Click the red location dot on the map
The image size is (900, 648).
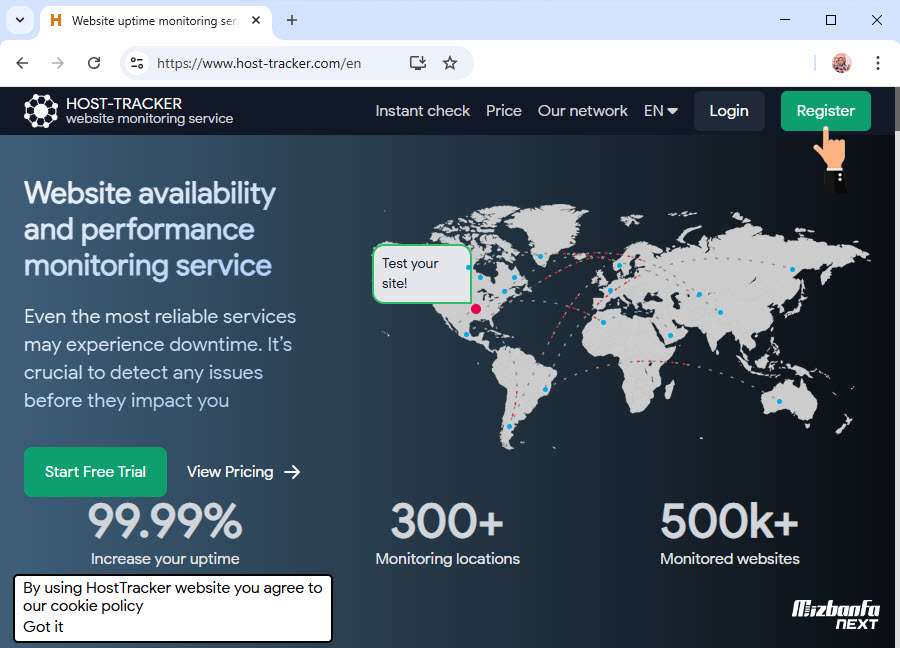pyautogui.click(x=476, y=309)
